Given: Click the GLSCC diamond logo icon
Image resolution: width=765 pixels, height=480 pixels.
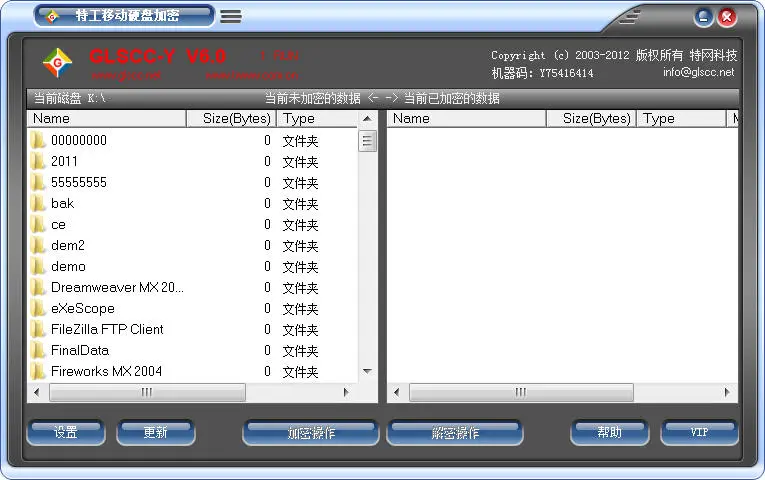Looking at the screenshot, I should [57, 63].
